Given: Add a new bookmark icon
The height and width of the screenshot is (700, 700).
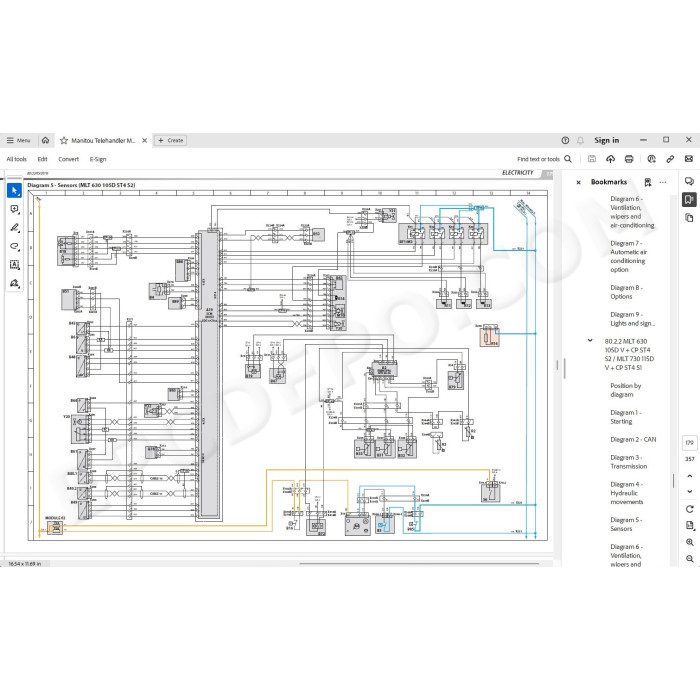Looking at the screenshot, I should [647, 182].
